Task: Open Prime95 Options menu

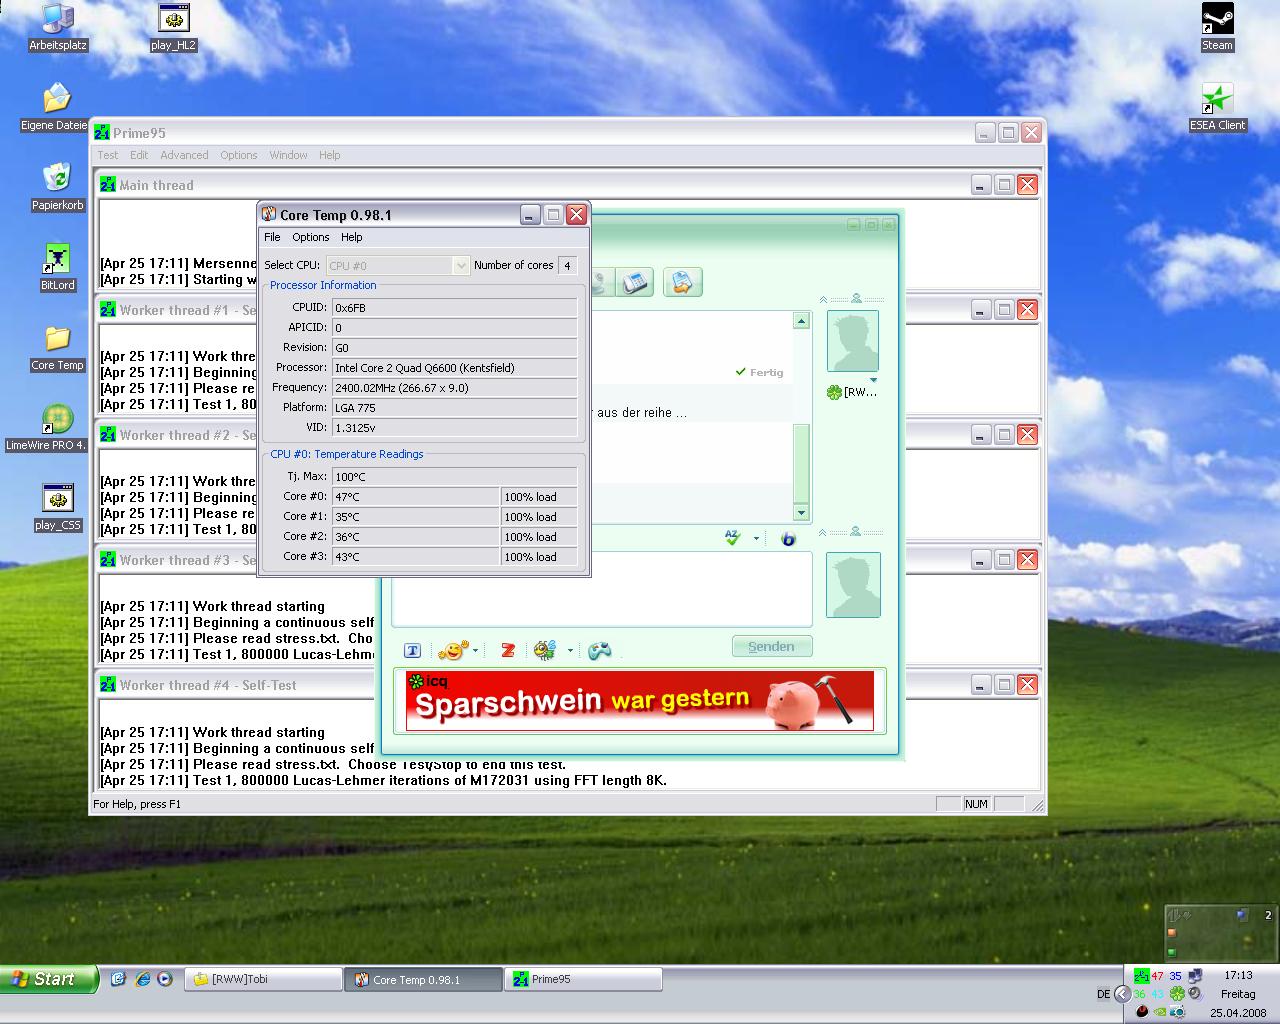Action: tap(238, 155)
